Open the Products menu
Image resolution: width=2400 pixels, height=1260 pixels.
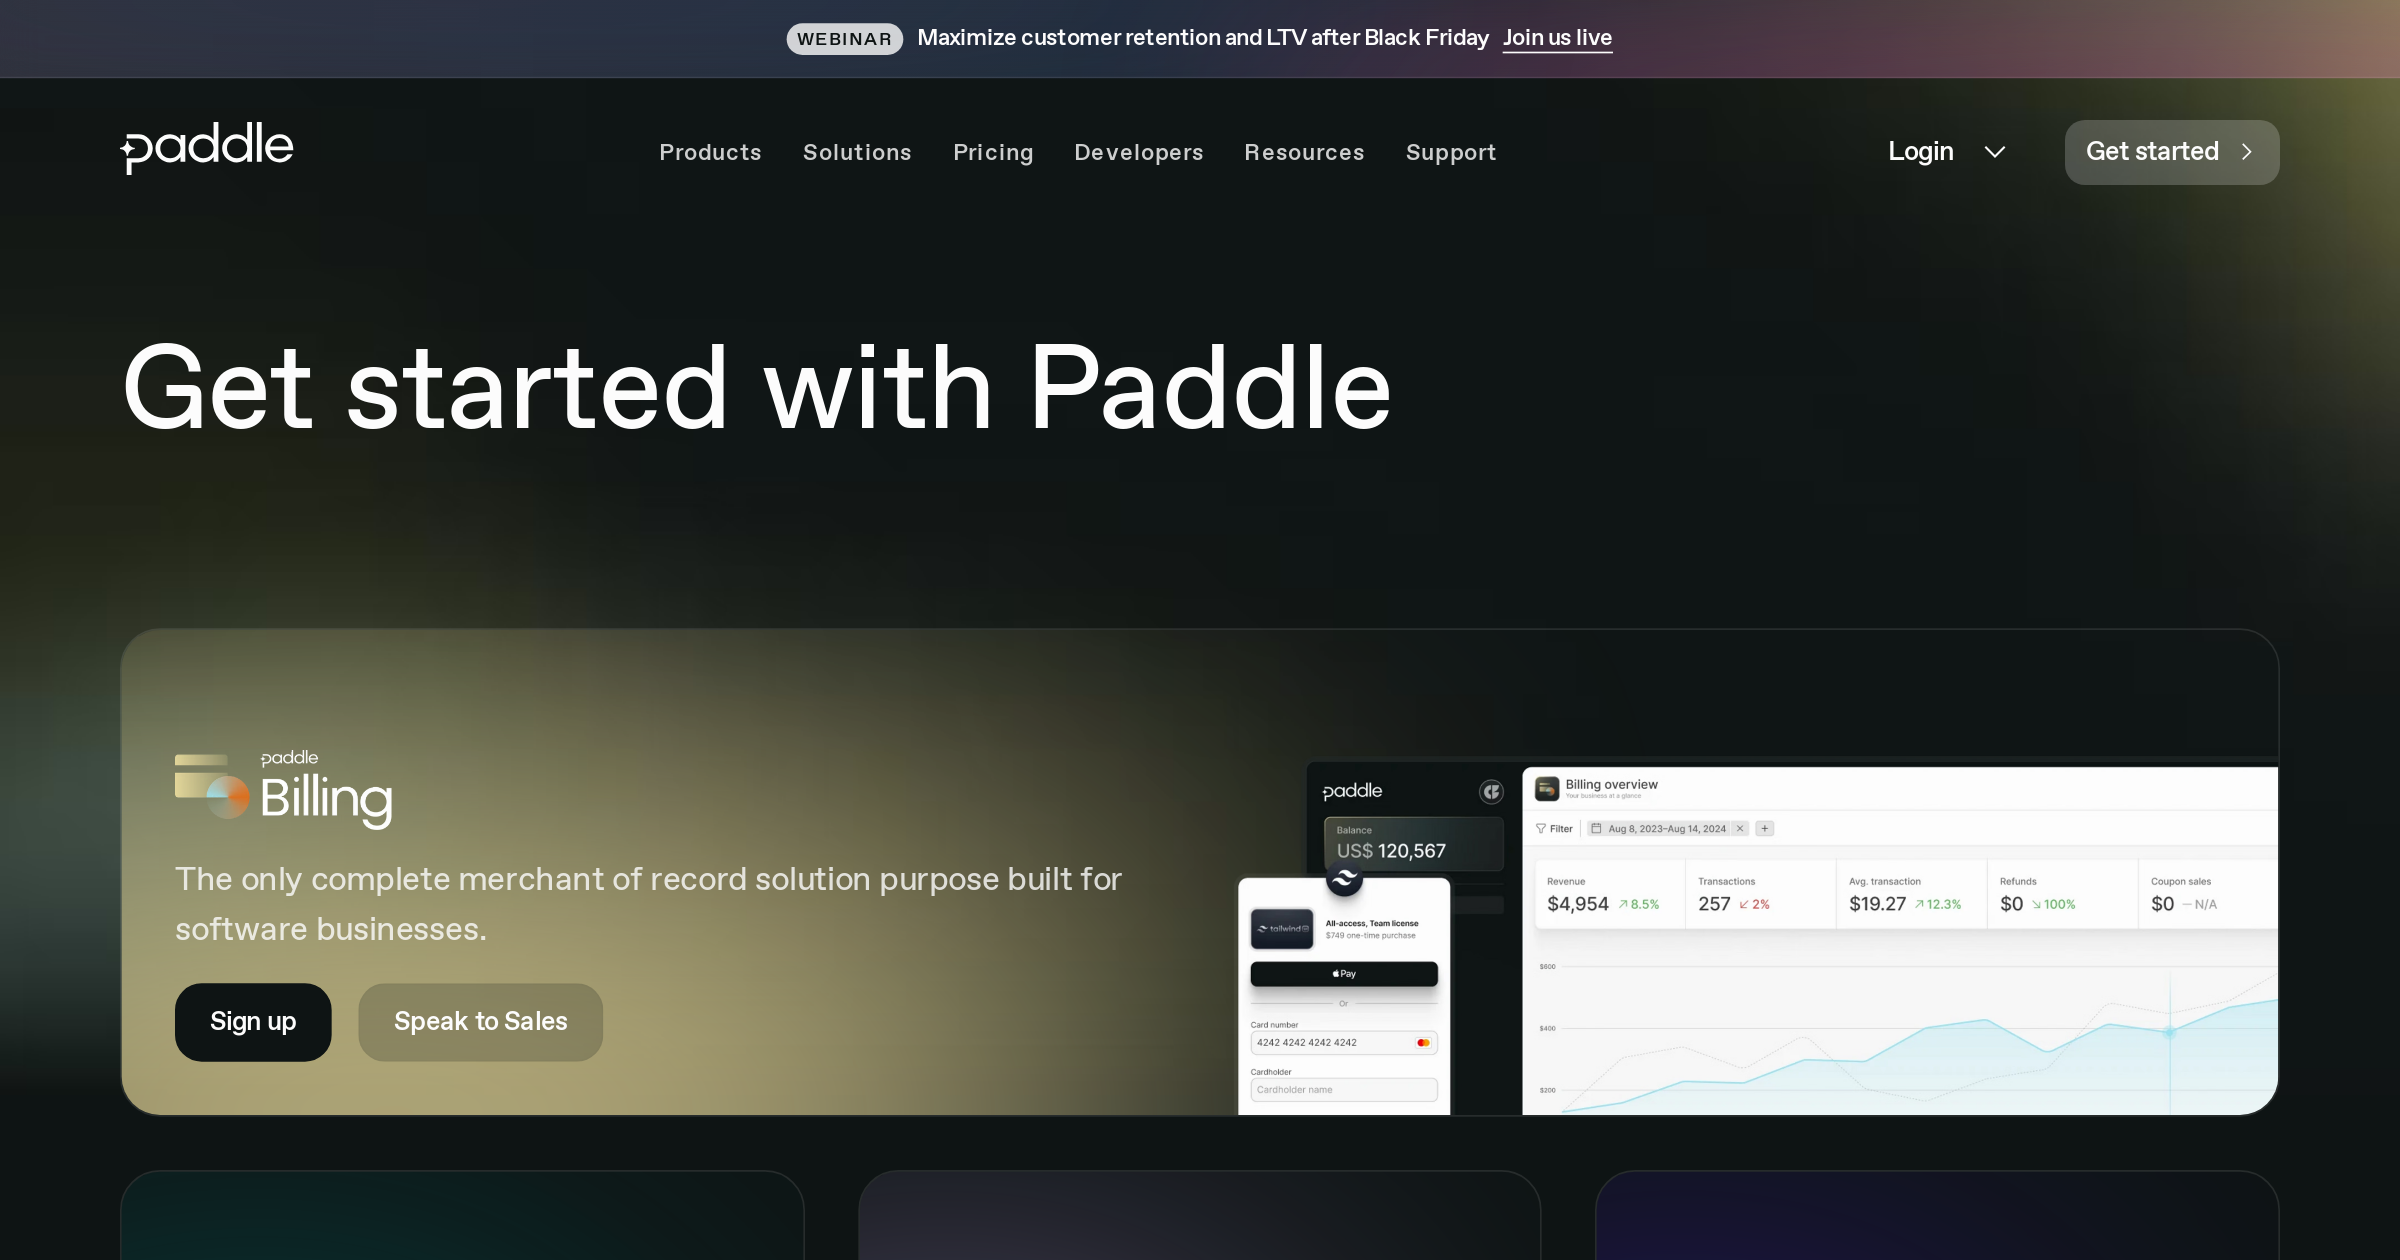710,152
